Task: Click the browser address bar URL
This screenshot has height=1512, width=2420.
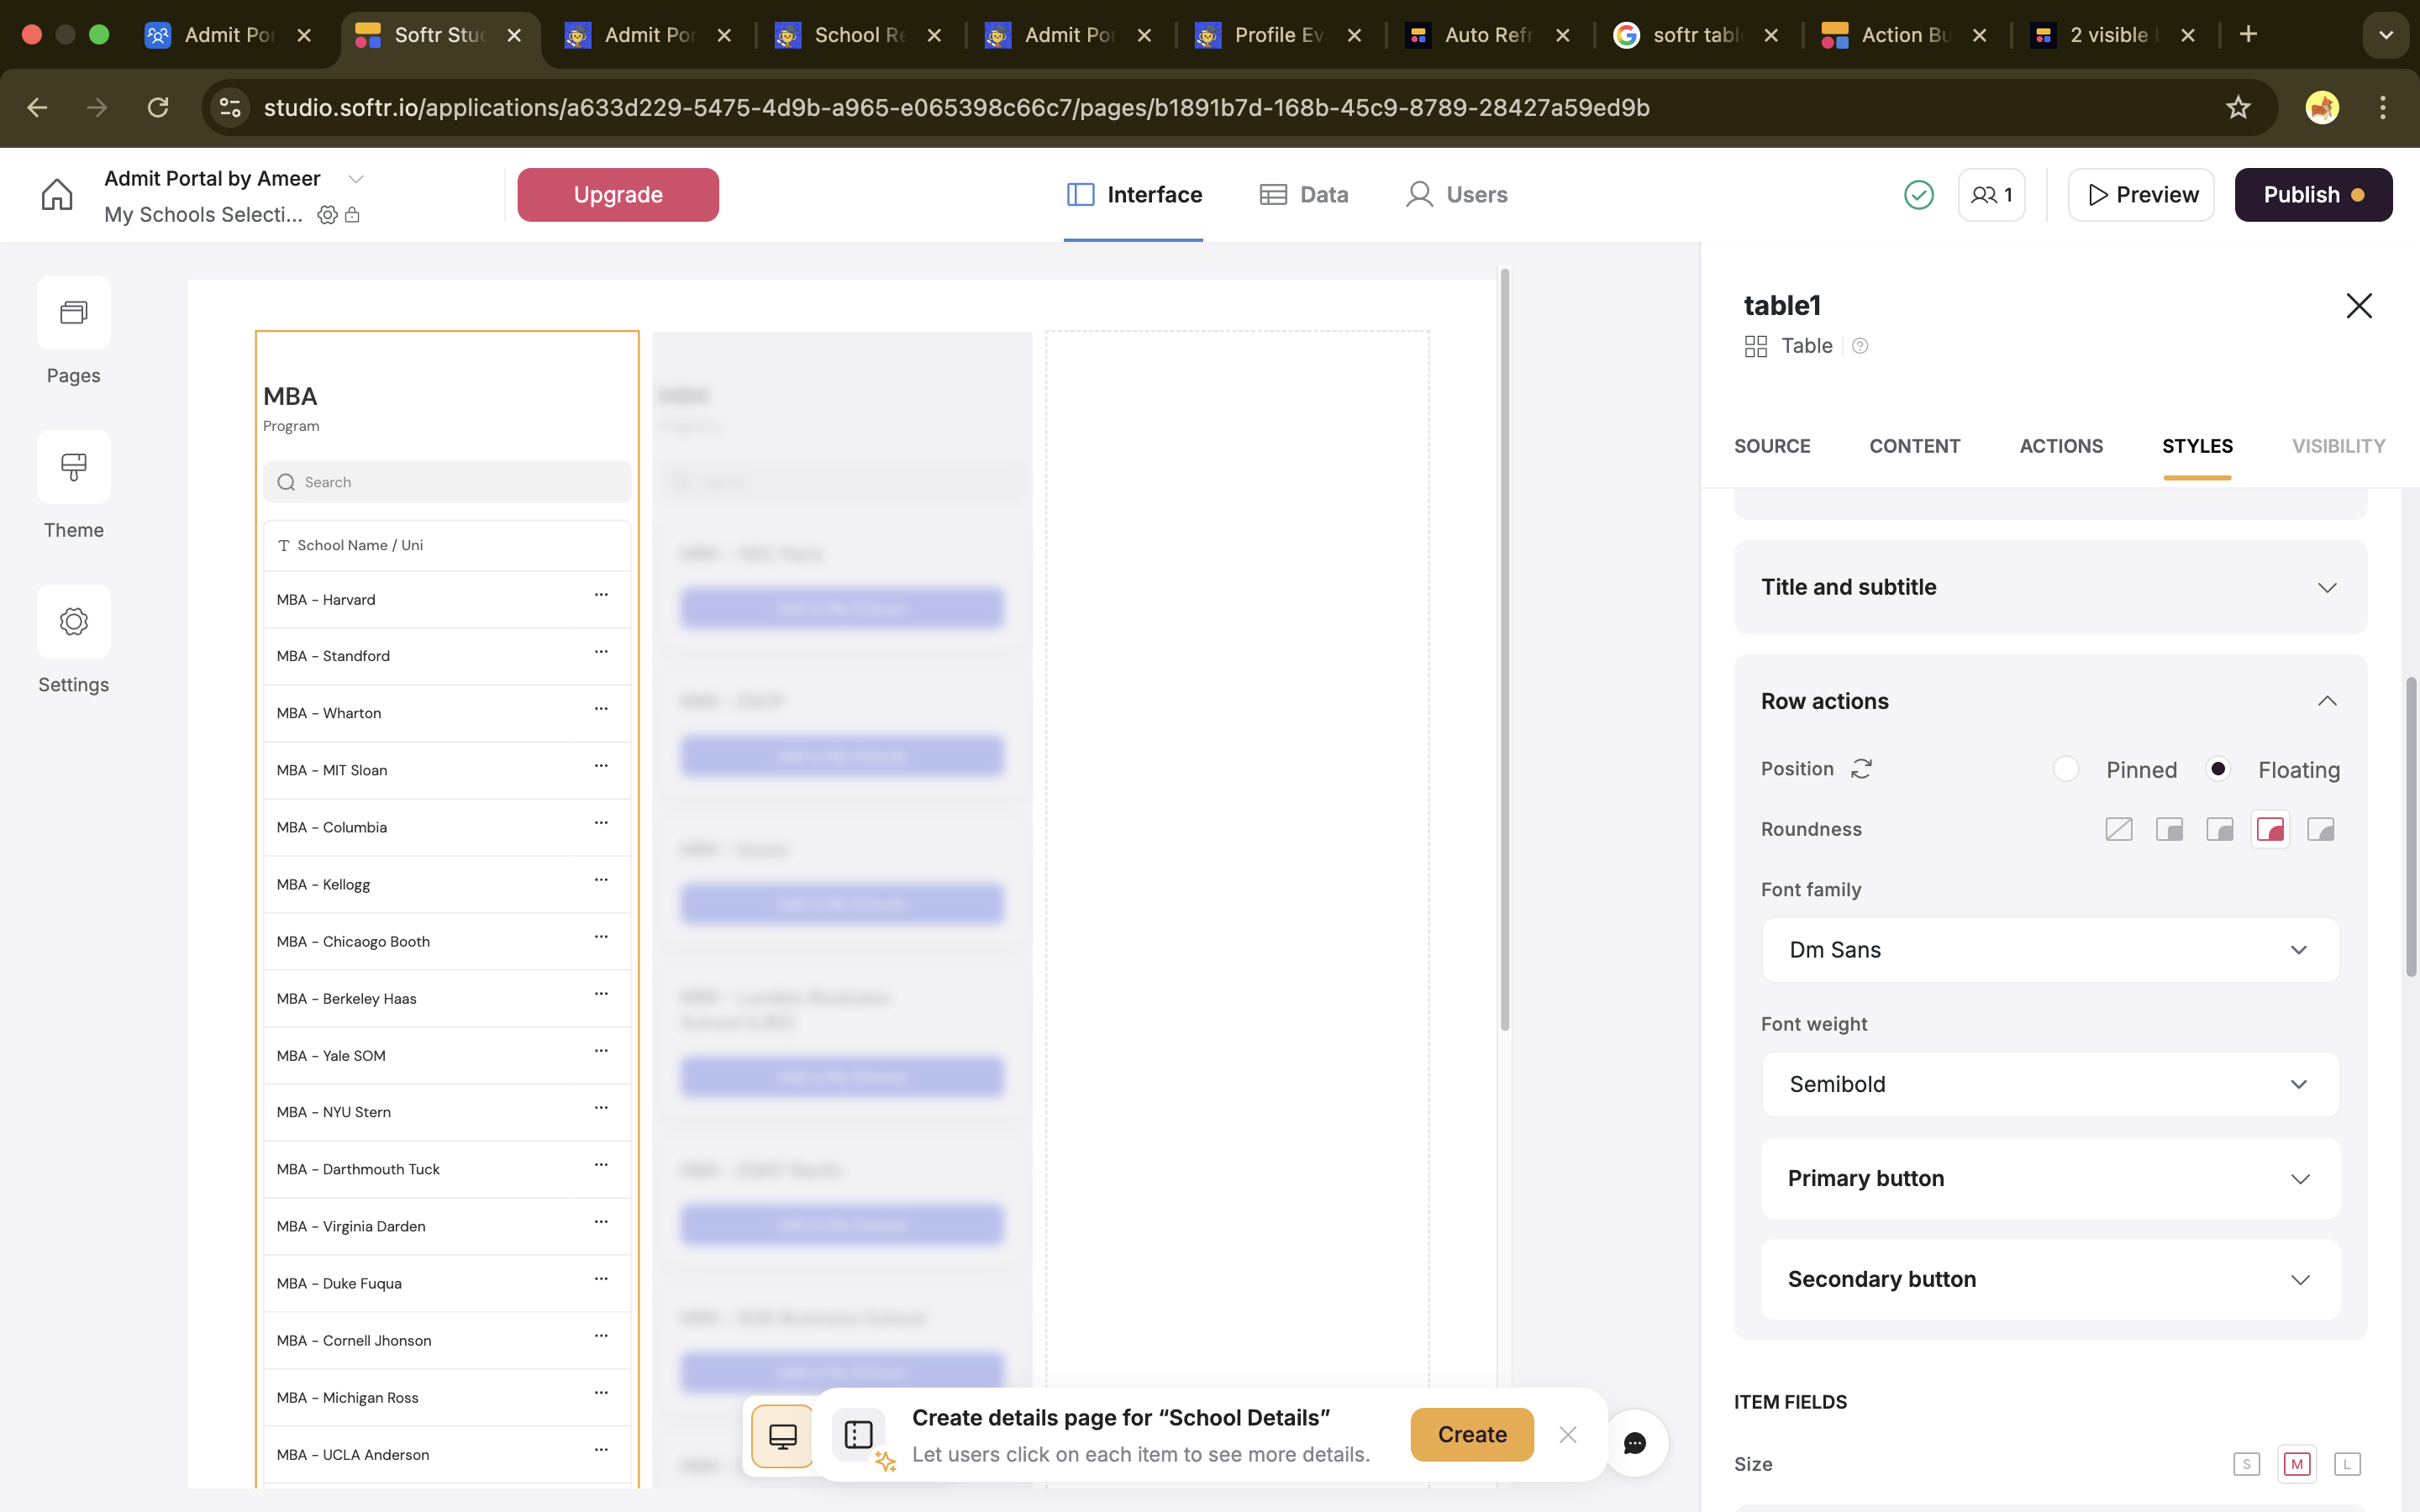Action: (x=957, y=107)
